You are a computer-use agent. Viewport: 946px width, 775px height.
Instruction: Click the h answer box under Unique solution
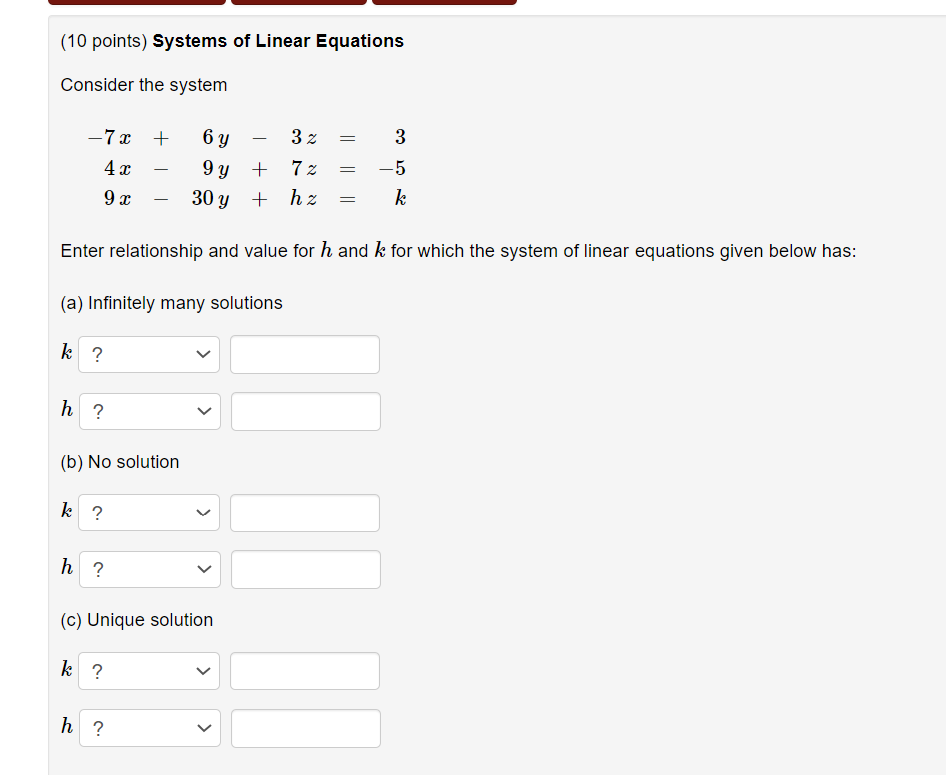click(305, 728)
